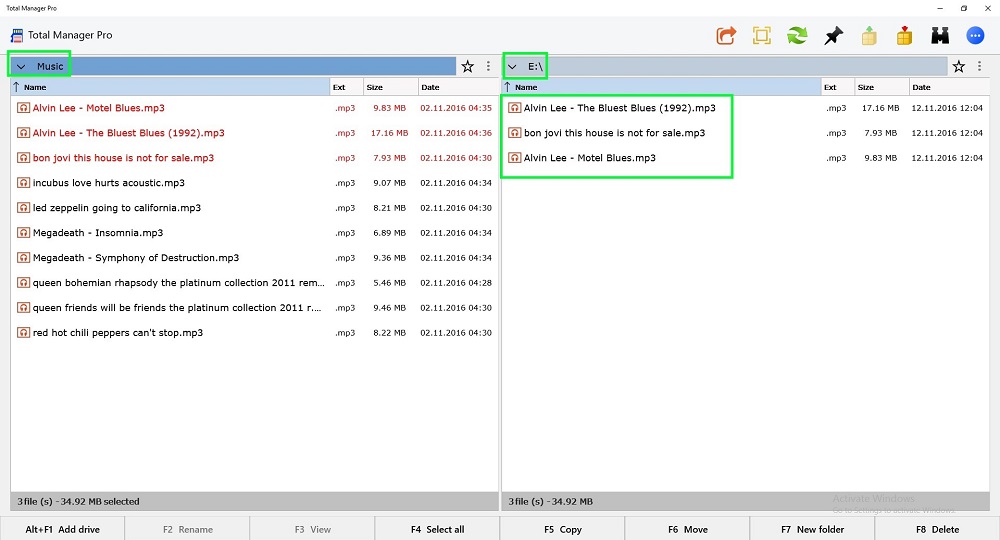Image resolution: width=1000 pixels, height=540 pixels.
Task: Click the orange share arrow toolbar icon
Action: [726, 36]
